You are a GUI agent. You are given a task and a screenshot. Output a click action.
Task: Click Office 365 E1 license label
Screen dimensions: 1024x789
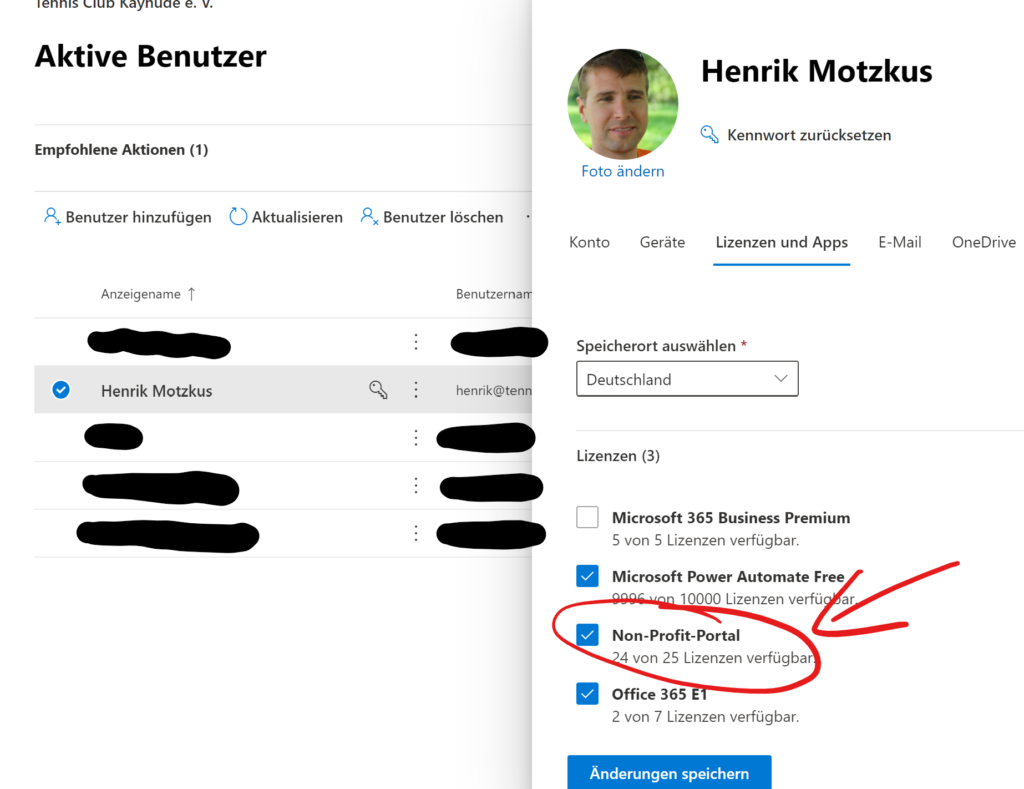click(x=660, y=694)
